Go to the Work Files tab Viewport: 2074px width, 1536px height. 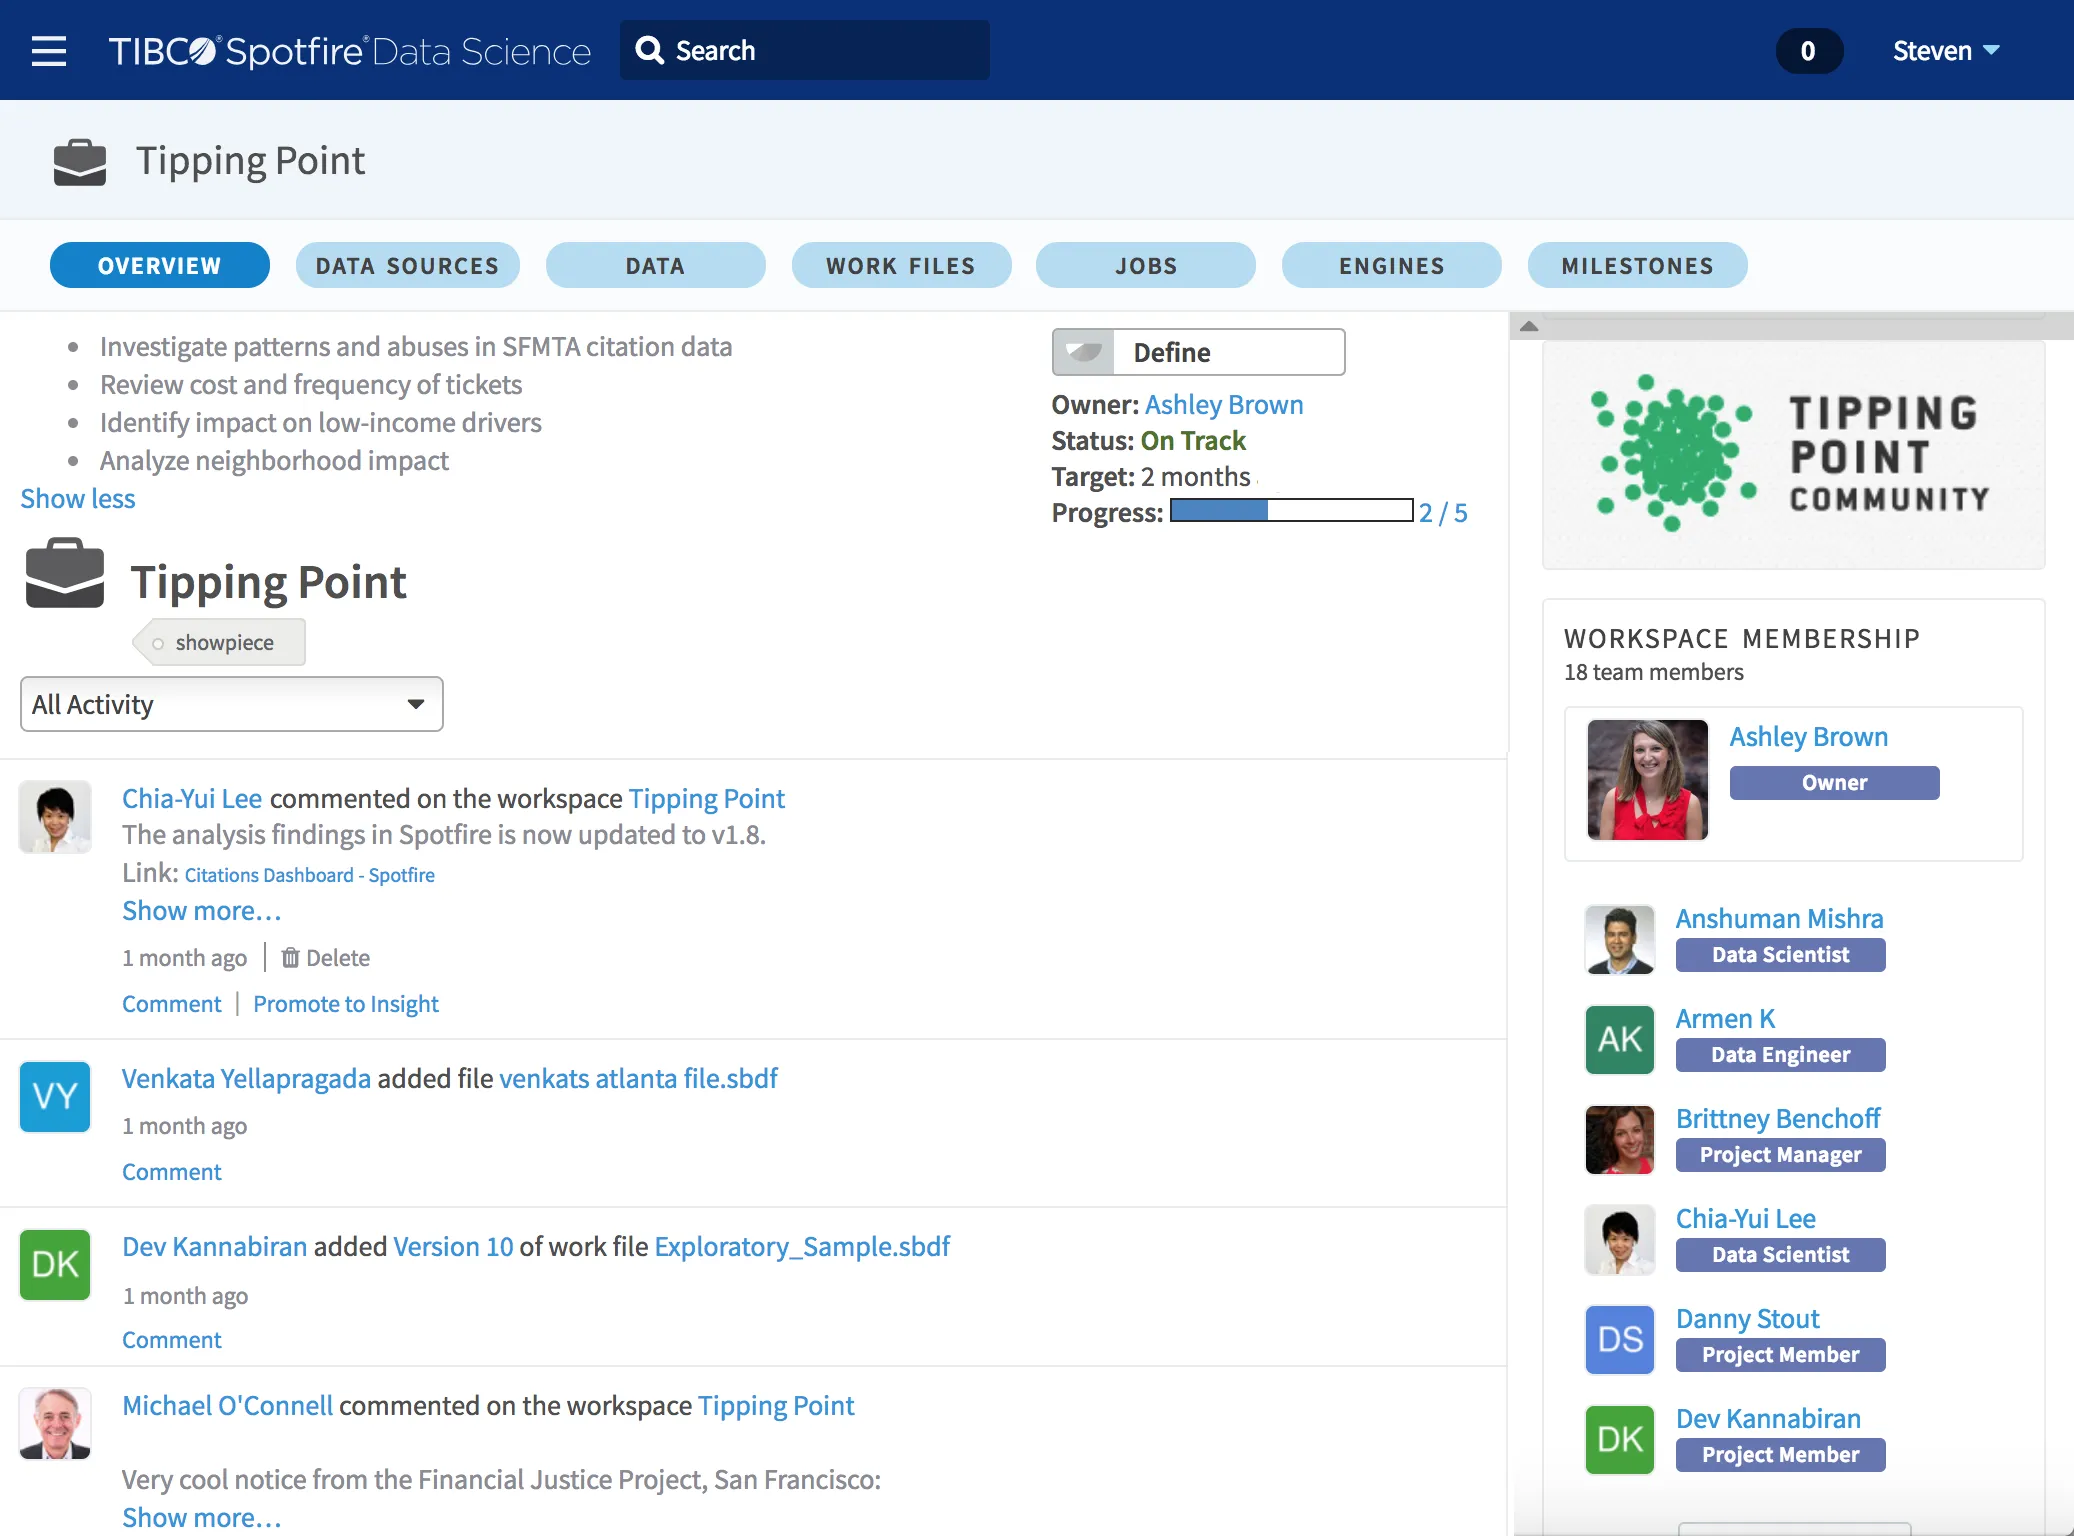[901, 265]
